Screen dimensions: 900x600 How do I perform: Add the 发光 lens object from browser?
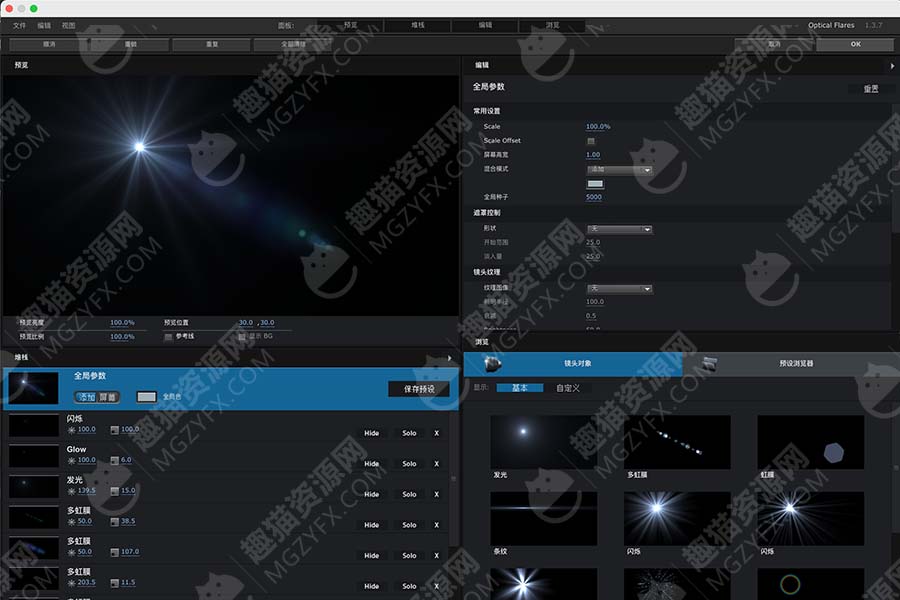(x=544, y=442)
